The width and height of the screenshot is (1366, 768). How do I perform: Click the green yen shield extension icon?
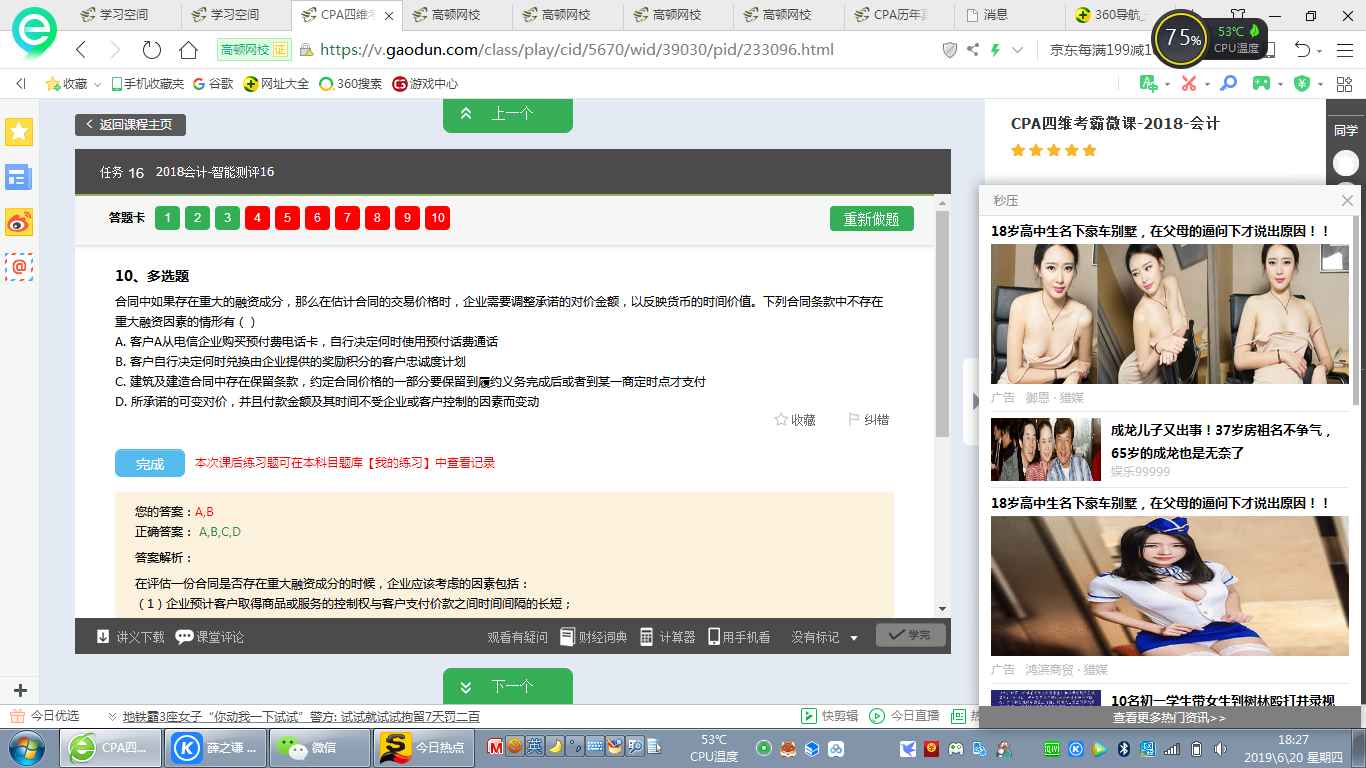tap(1301, 83)
